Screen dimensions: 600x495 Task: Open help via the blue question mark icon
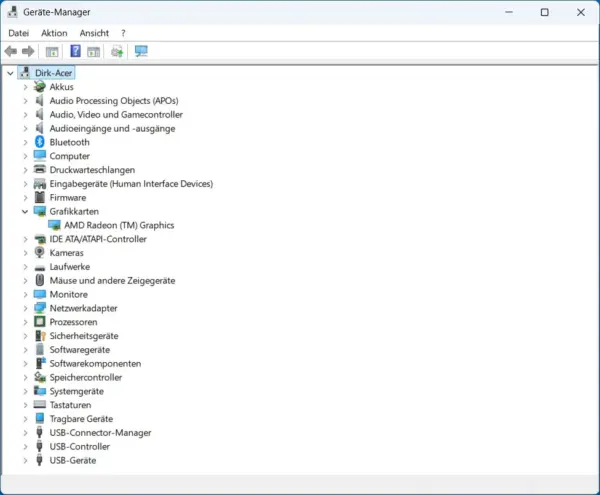coord(75,51)
